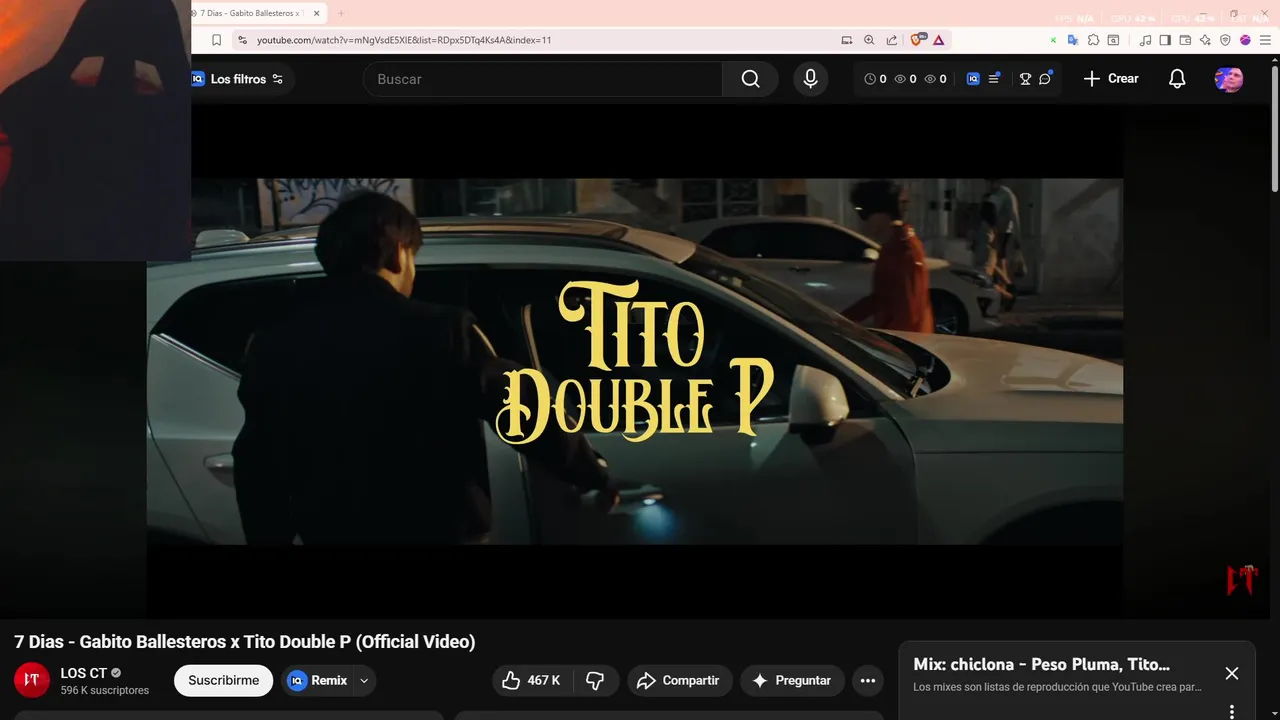Open the YouTube account avatar

(1229, 79)
